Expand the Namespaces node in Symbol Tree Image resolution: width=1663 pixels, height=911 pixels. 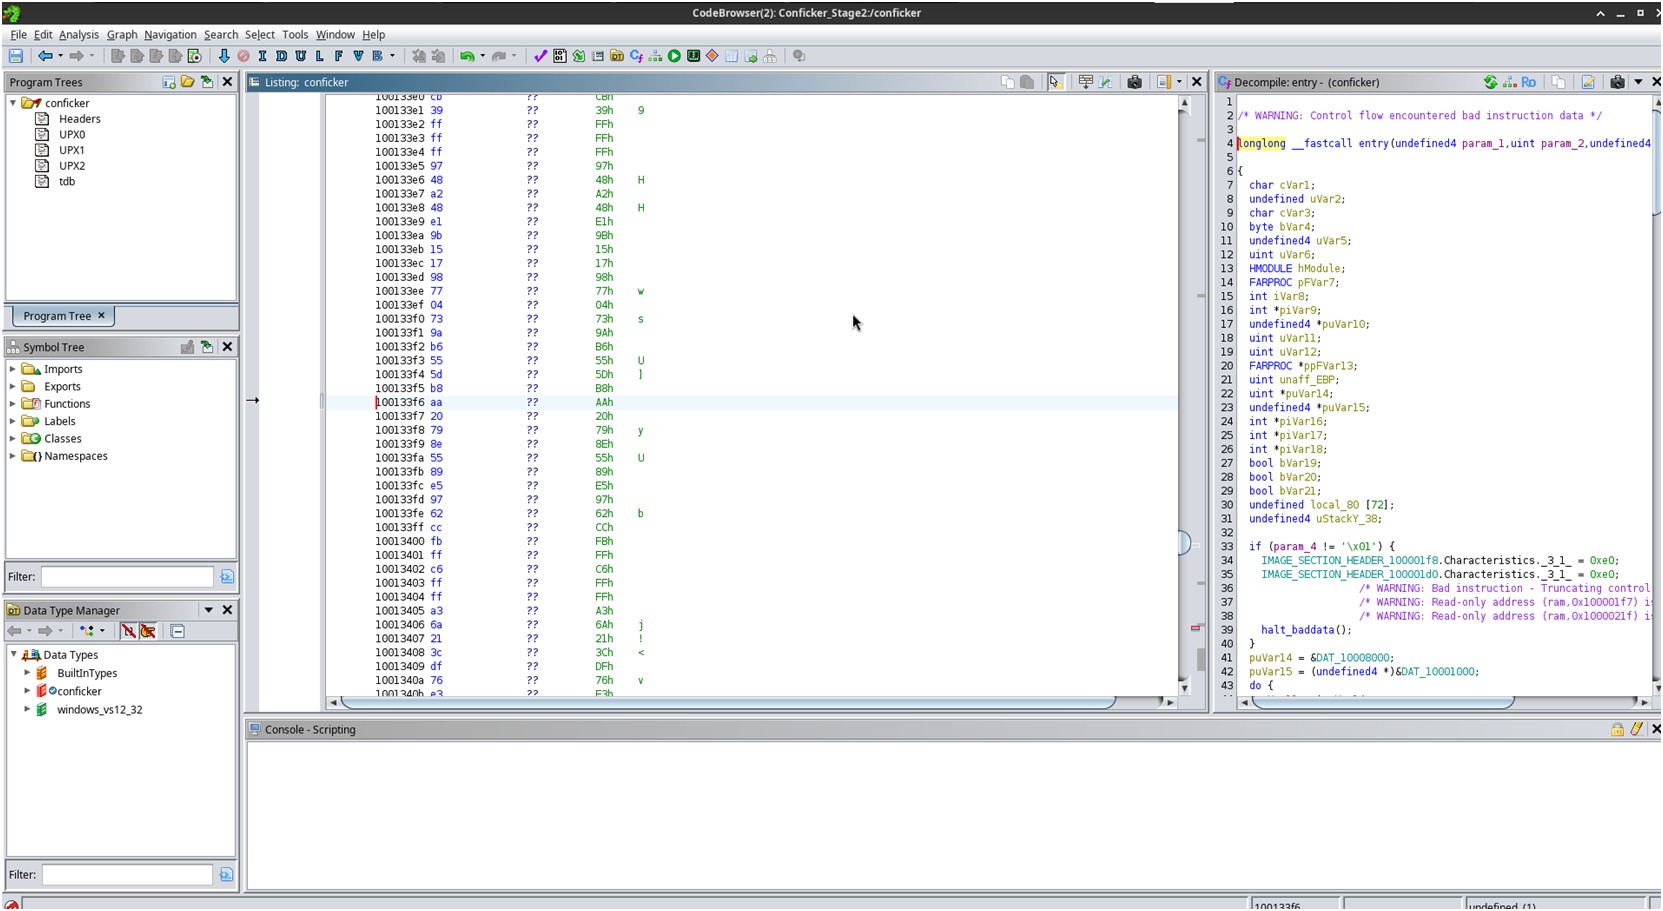point(13,456)
